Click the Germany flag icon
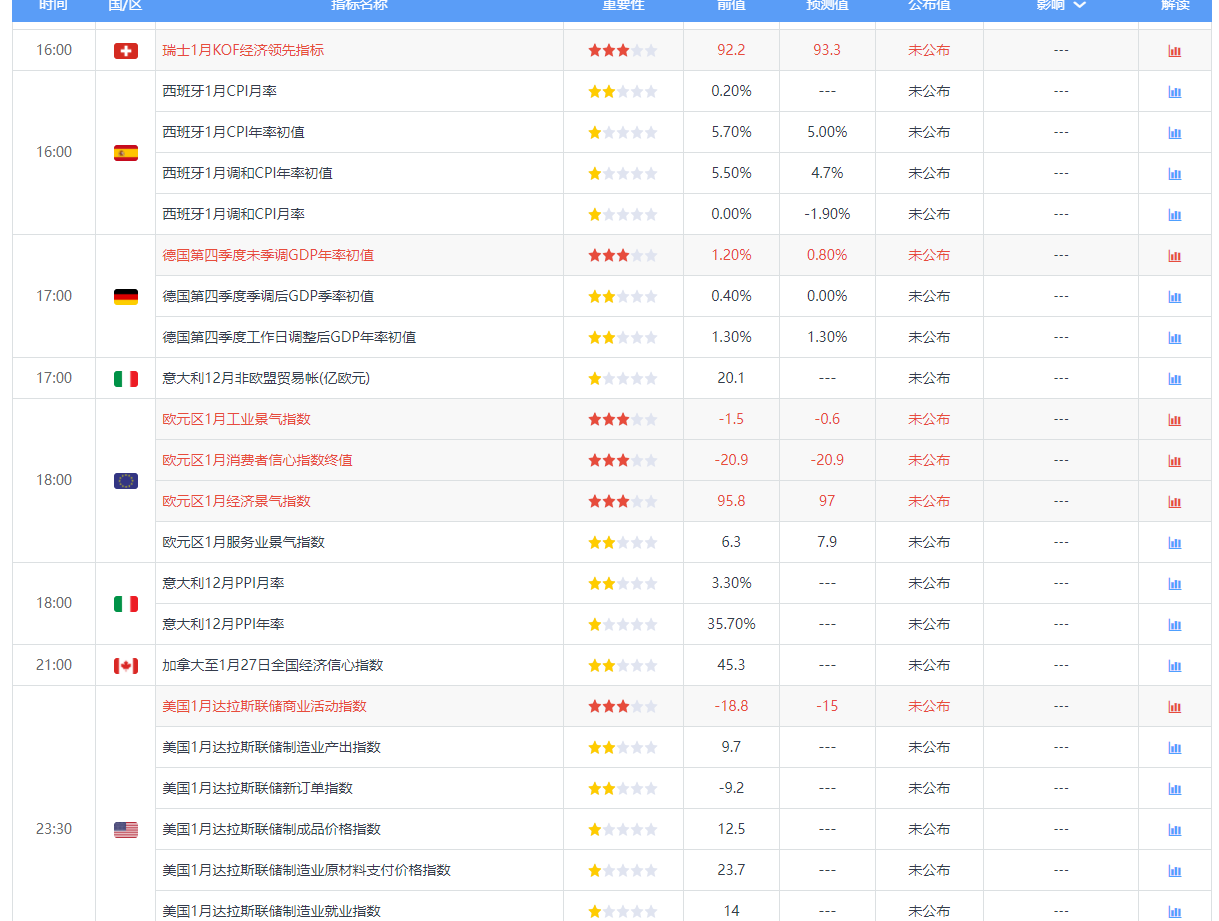This screenshot has width=1219, height=921. (126, 297)
